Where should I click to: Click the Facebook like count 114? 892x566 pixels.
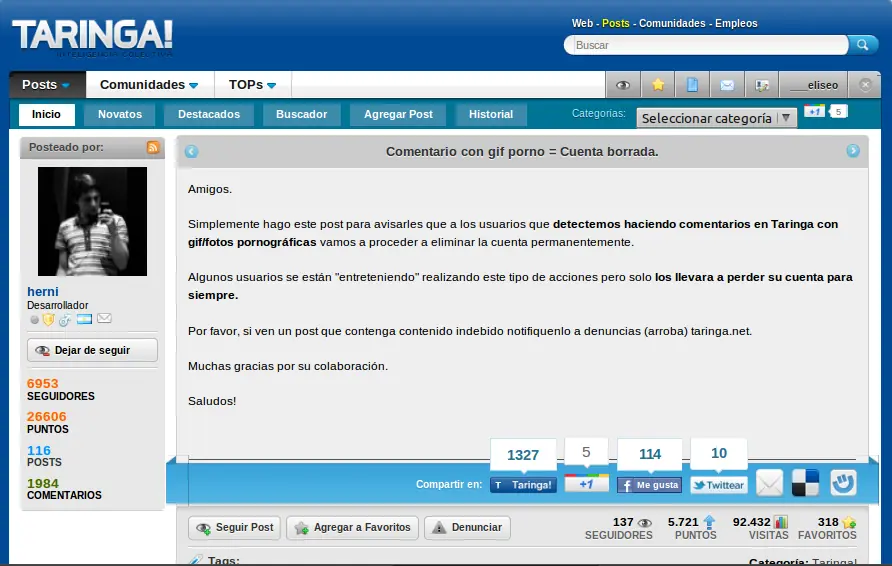650,454
